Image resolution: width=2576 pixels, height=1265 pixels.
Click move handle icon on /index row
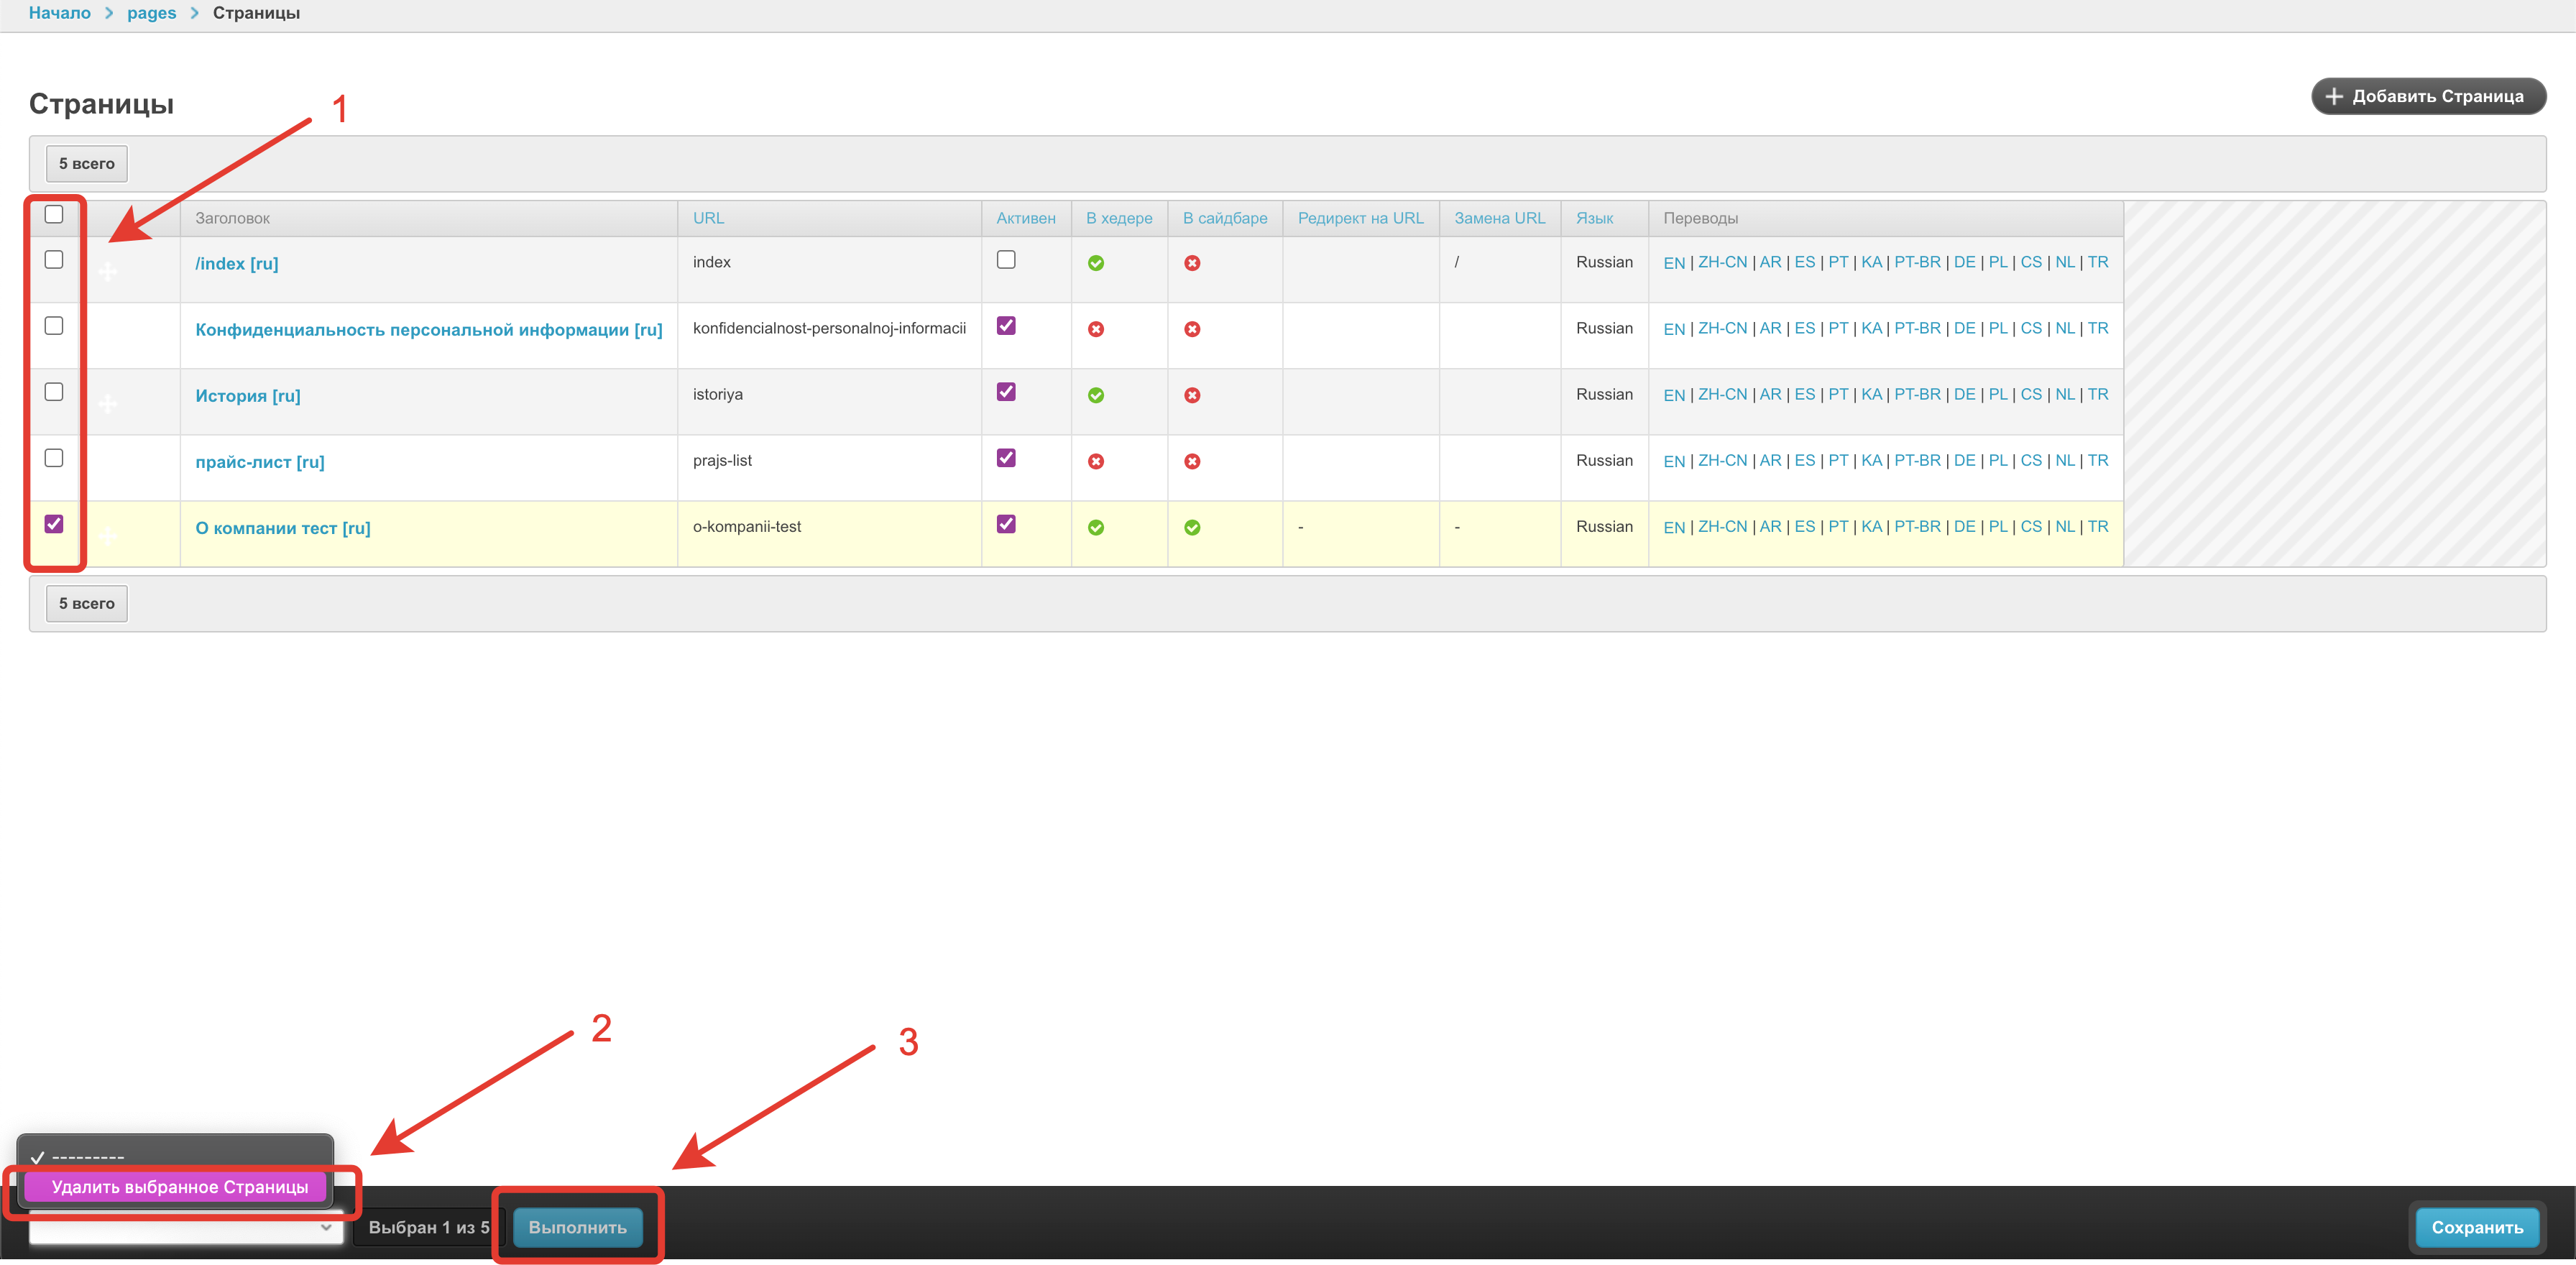point(108,271)
